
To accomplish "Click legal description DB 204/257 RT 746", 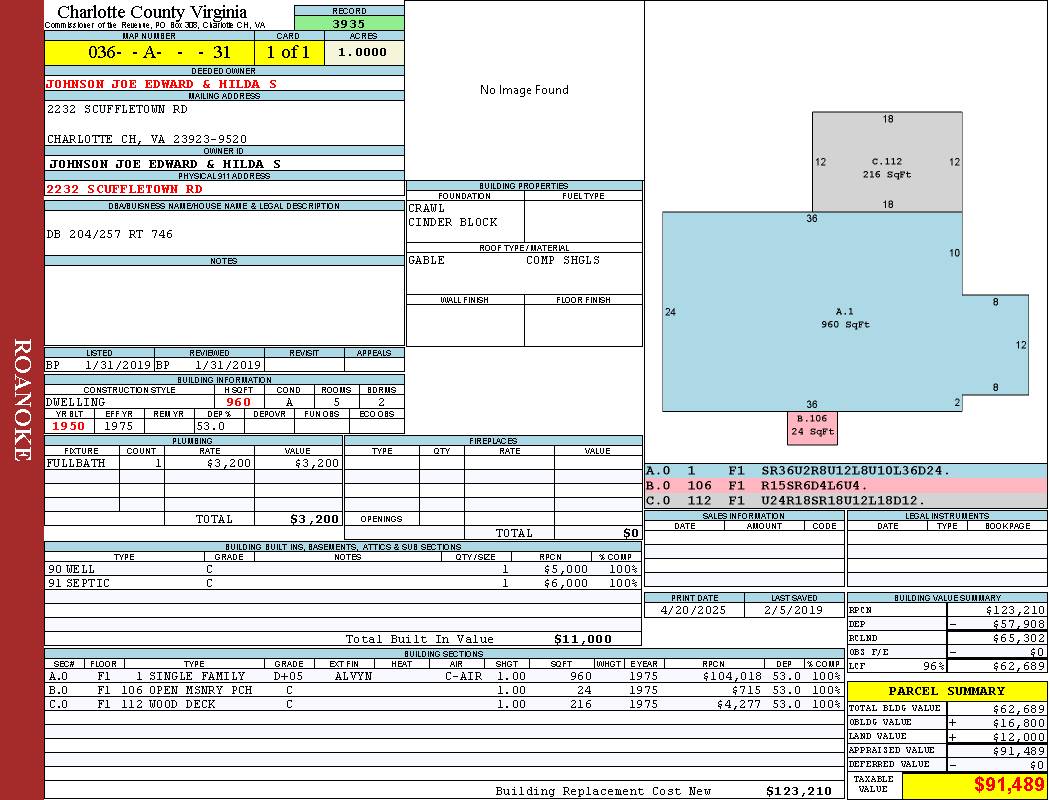I will coord(110,234).
